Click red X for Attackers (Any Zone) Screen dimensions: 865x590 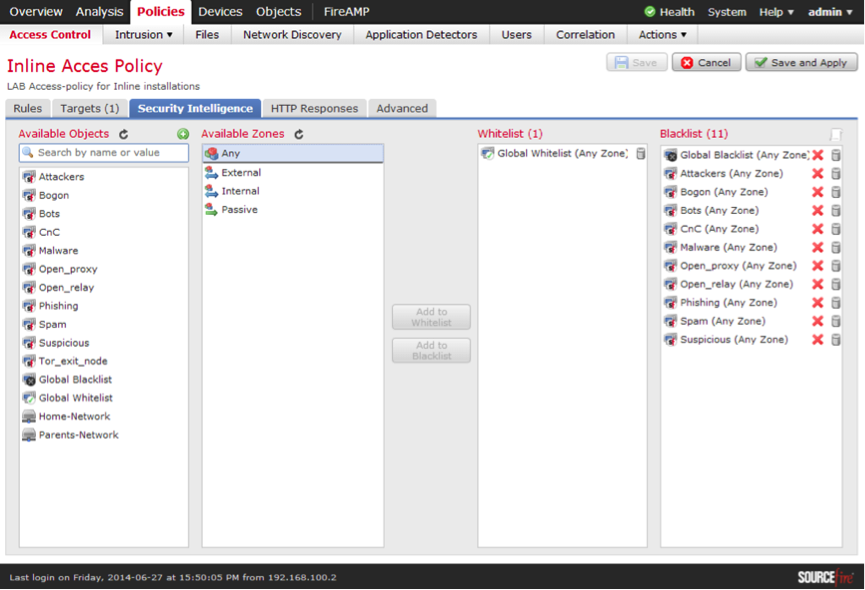click(818, 174)
